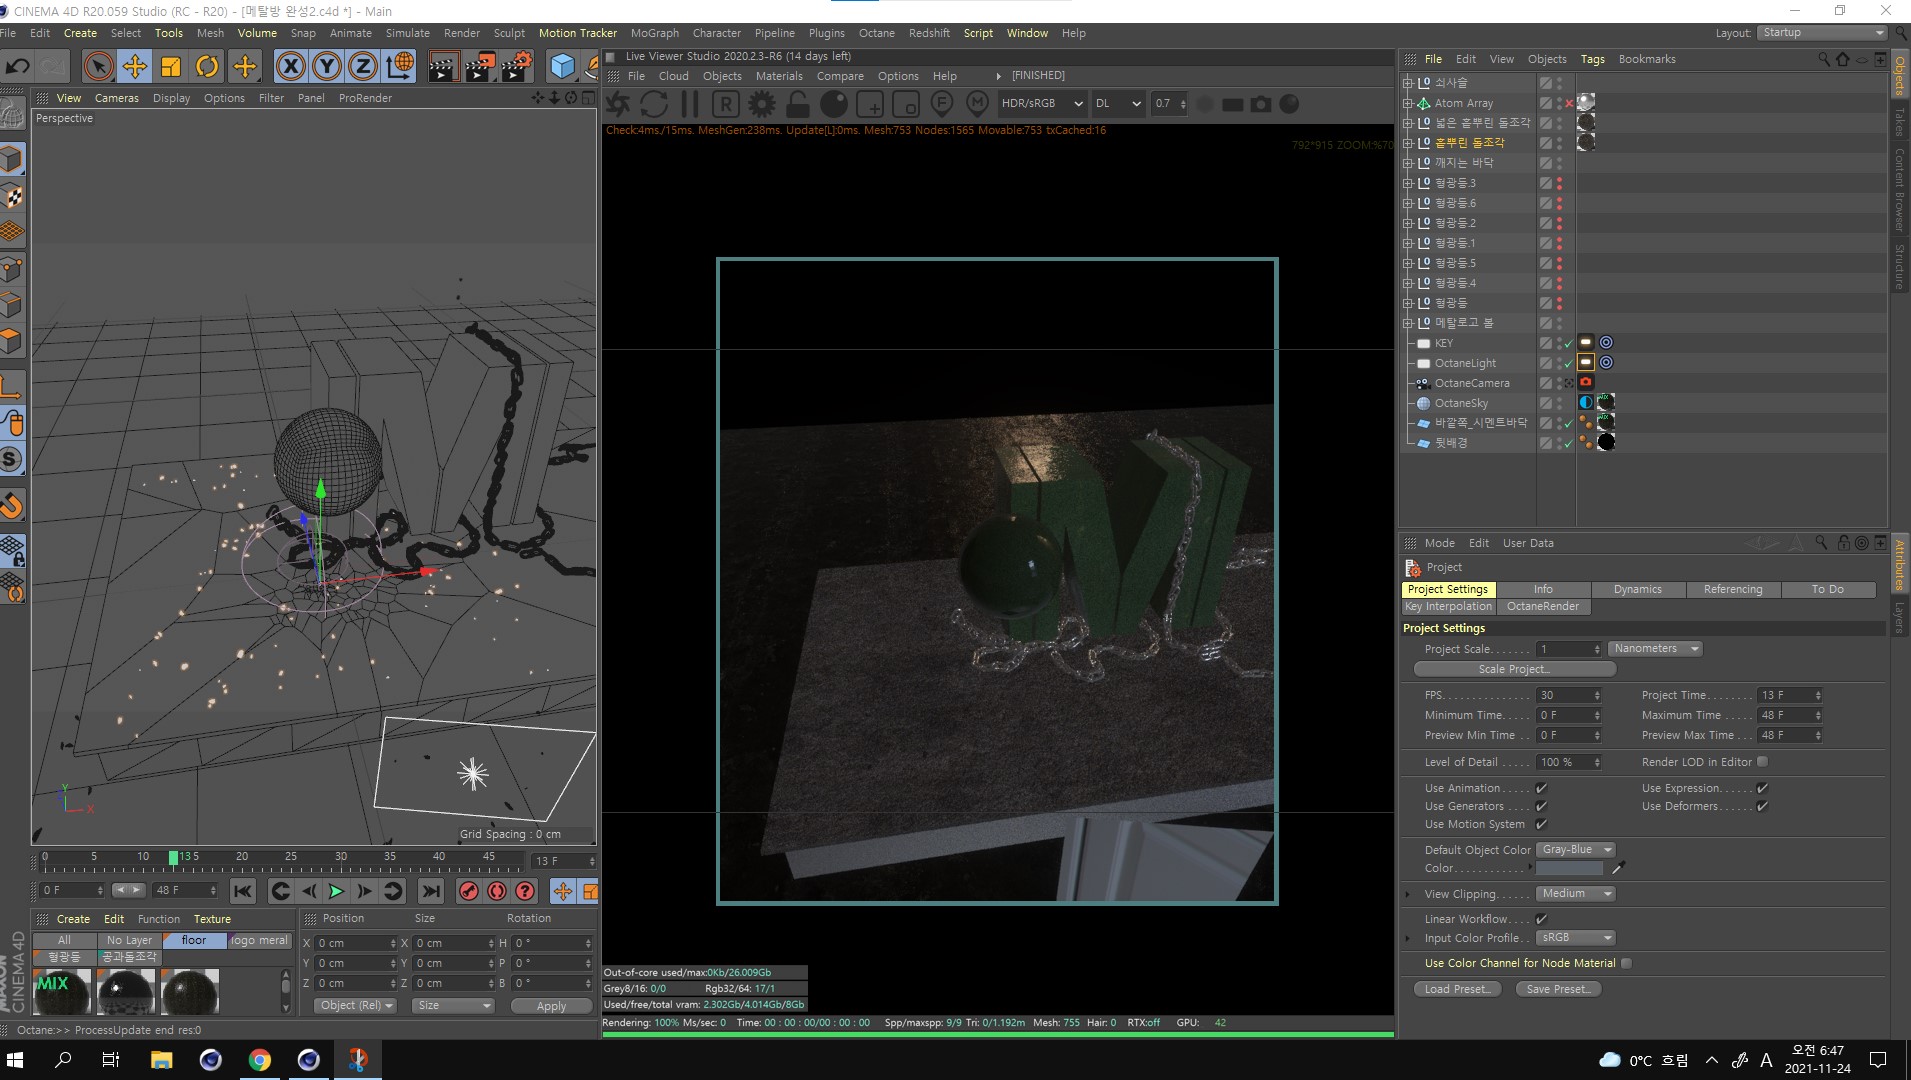Viewport: 1911px width, 1080px height.
Task: Play animation forward
Action: tap(336, 891)
